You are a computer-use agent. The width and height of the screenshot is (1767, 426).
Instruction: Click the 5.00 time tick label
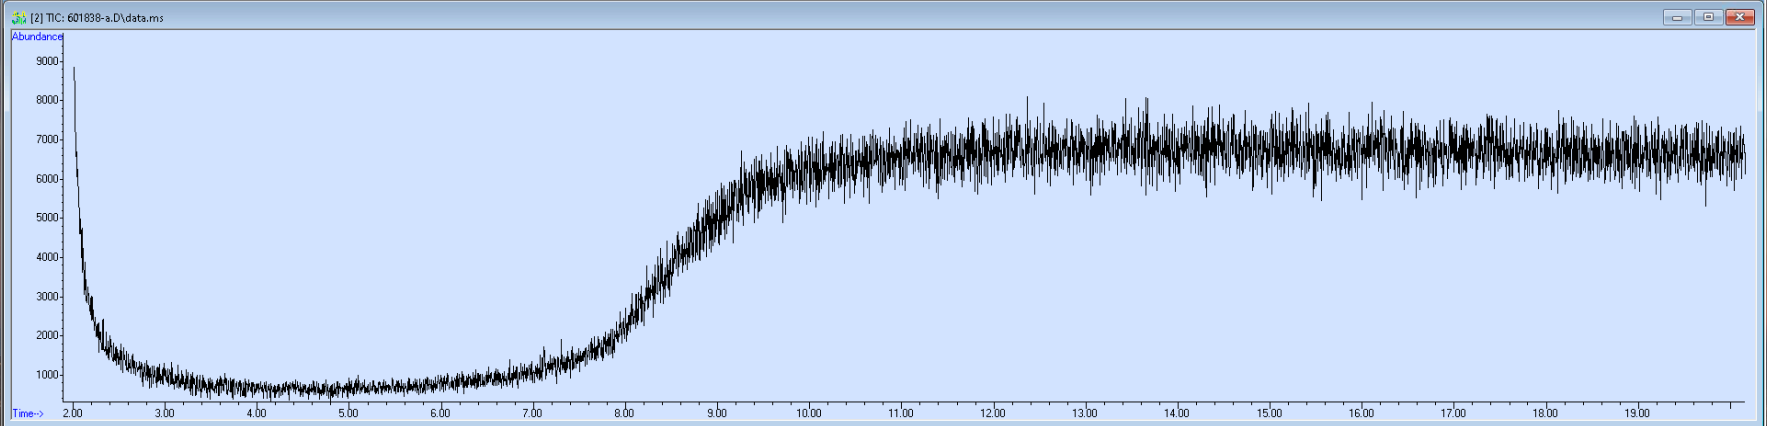coord(348,413)
